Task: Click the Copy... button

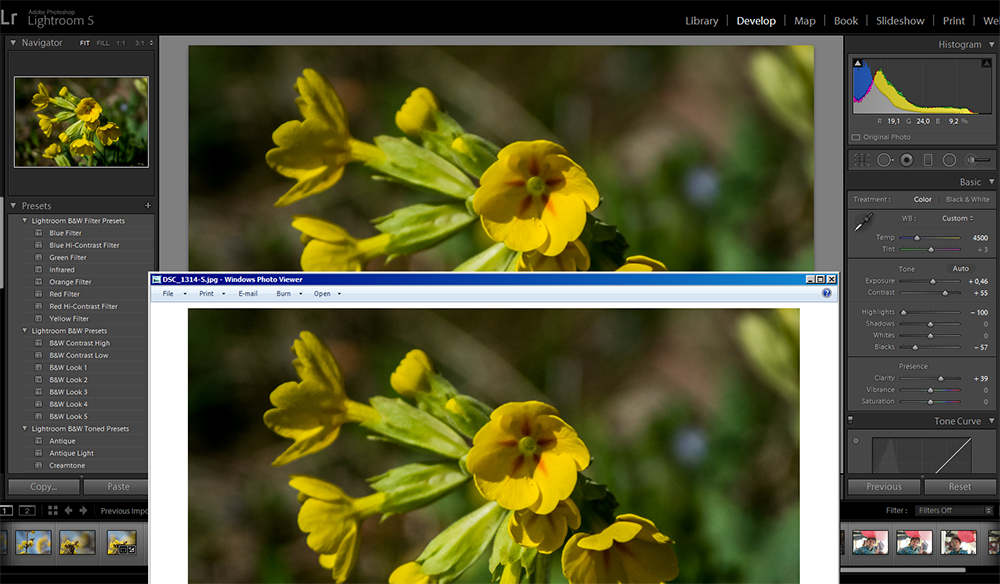Action: pos(43,486)
